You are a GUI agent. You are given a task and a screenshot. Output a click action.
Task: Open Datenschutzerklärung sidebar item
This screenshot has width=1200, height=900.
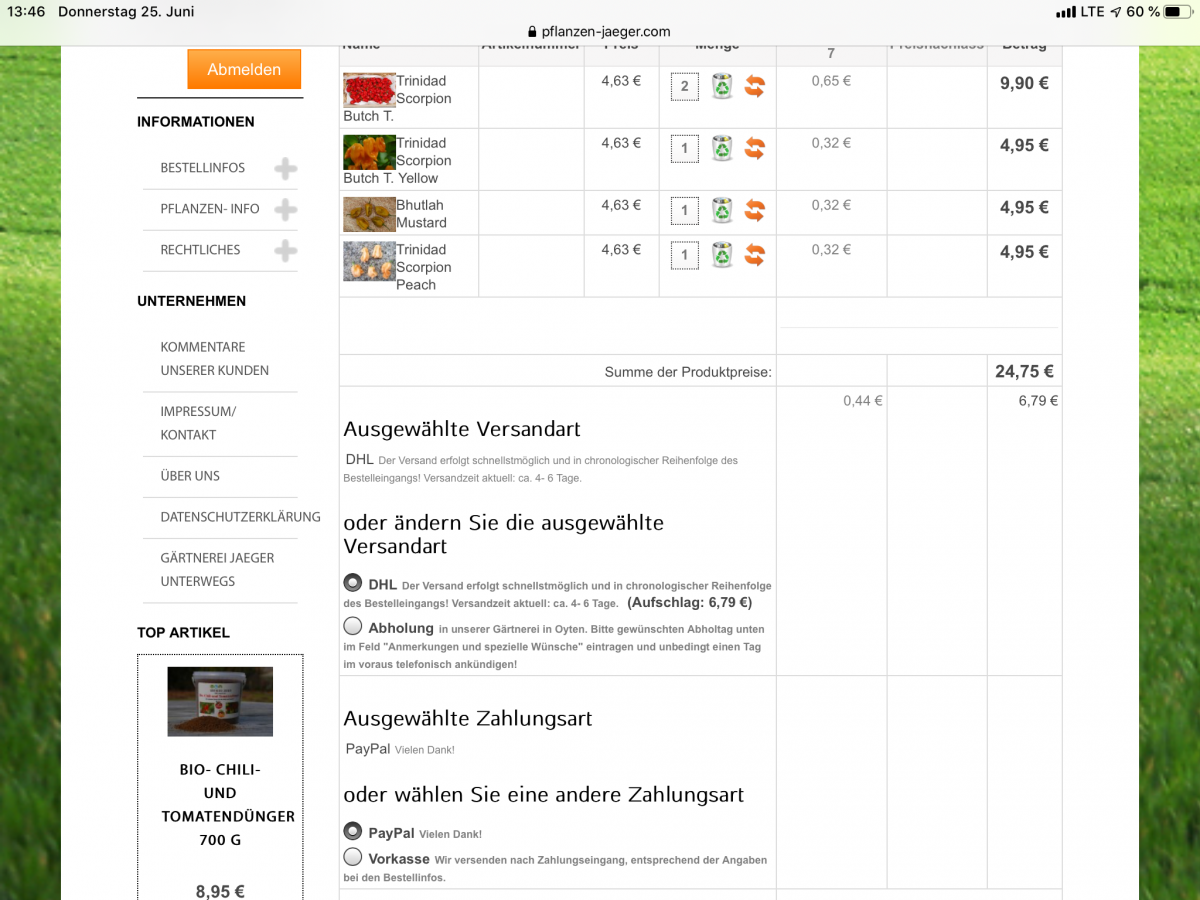(x=240, y=517)
